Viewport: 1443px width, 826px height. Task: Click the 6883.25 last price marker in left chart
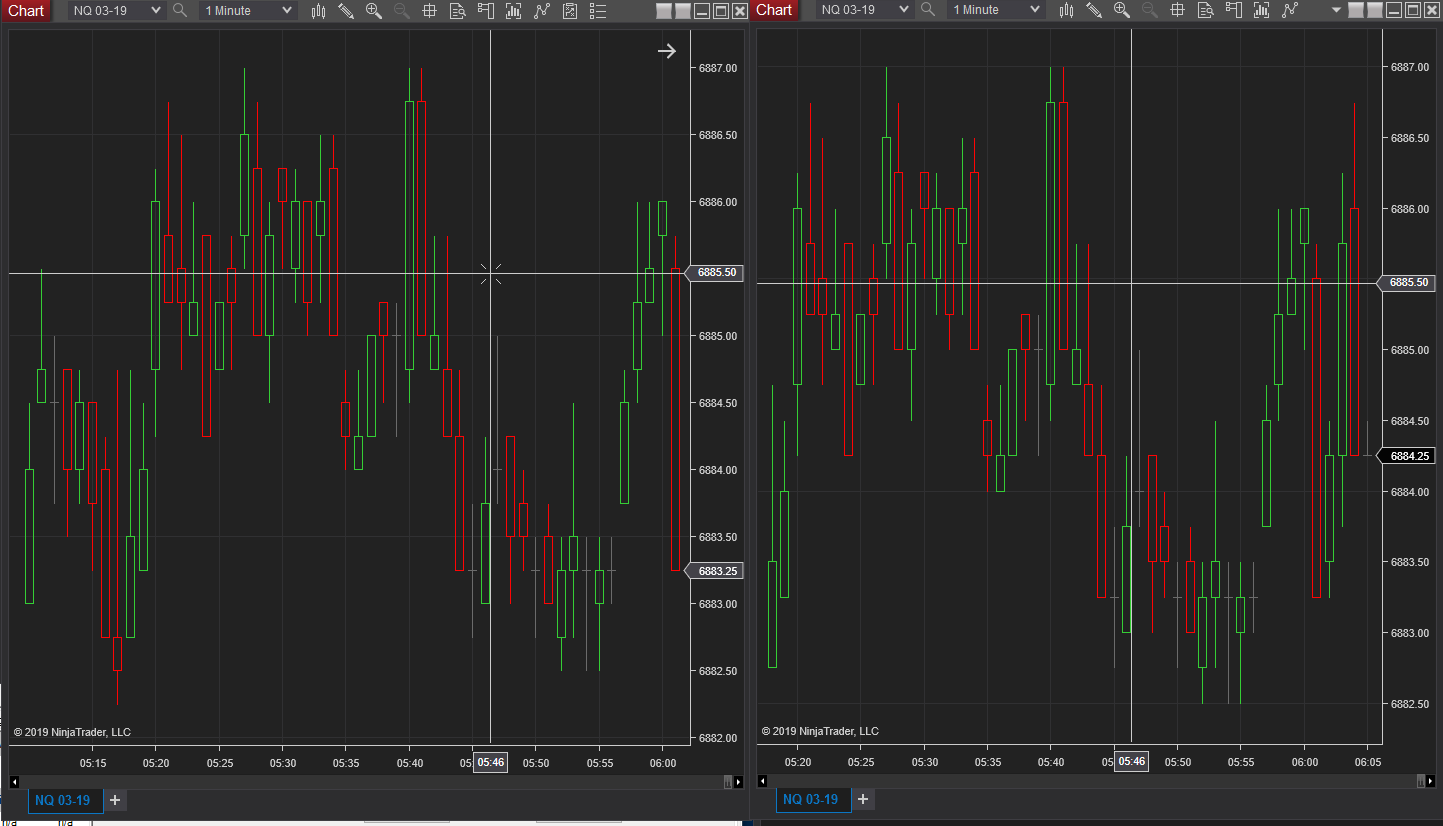pyautogui.click(x=716, y=571)
